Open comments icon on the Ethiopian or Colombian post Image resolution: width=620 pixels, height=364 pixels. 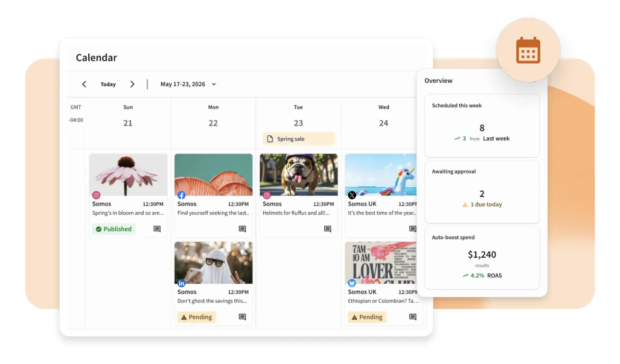pyautogui.click(x=412, y=317)
